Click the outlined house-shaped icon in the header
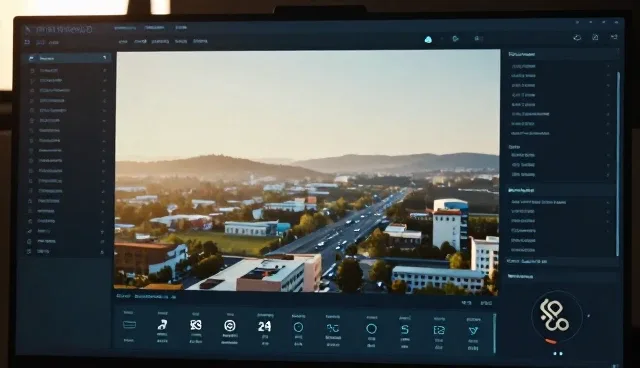 [595, 37]
